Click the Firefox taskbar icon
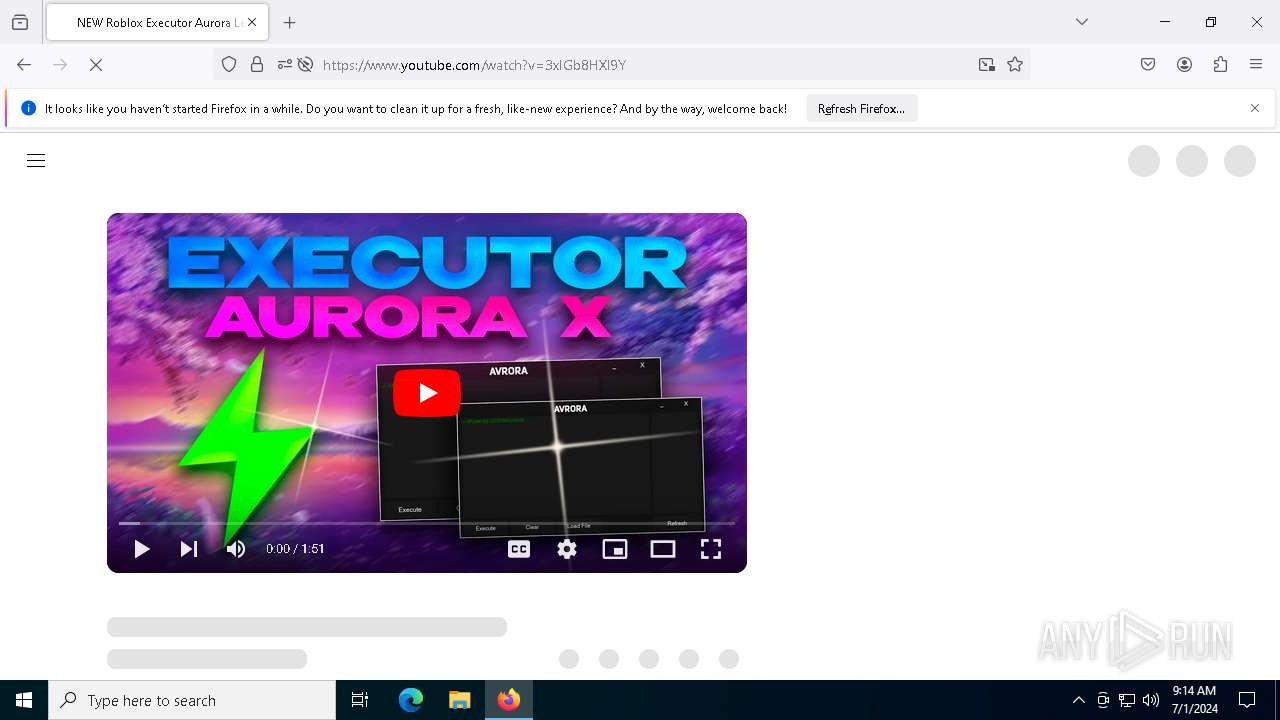The height and width of the screenshot is (720, 1280). tap(509, 700)
